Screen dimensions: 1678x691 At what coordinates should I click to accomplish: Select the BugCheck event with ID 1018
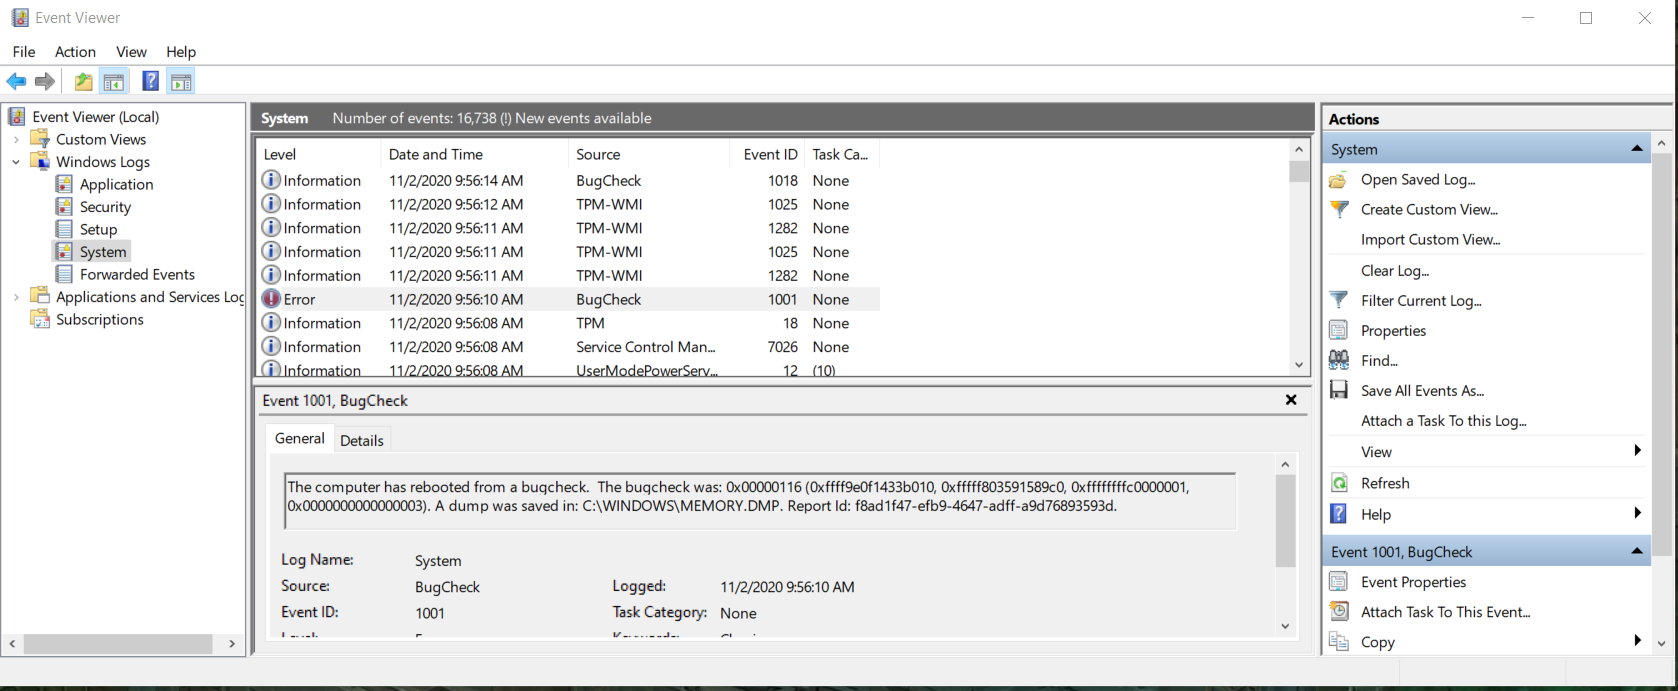tap(568, 180)
